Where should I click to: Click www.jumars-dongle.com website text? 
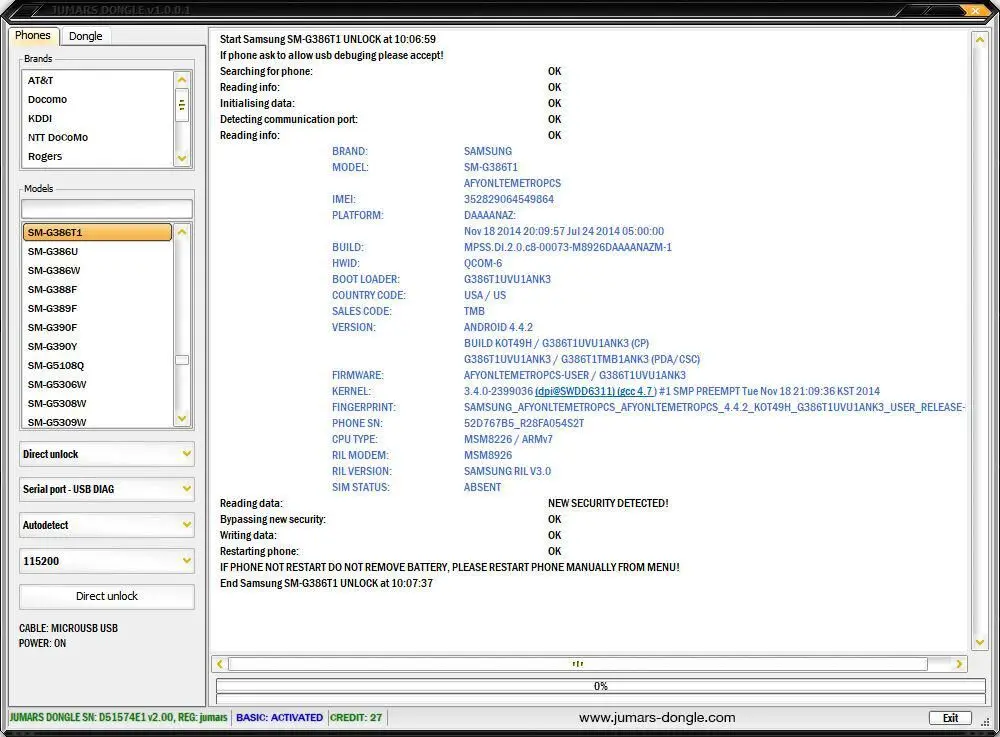click(657, 718)
